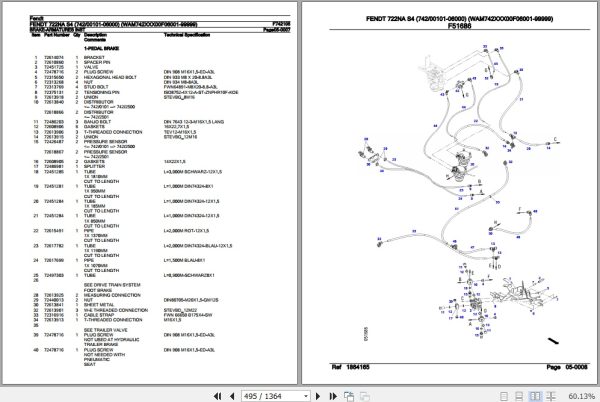Select the SPACER PIN description
600x402 pixels.
click(97, 62)
